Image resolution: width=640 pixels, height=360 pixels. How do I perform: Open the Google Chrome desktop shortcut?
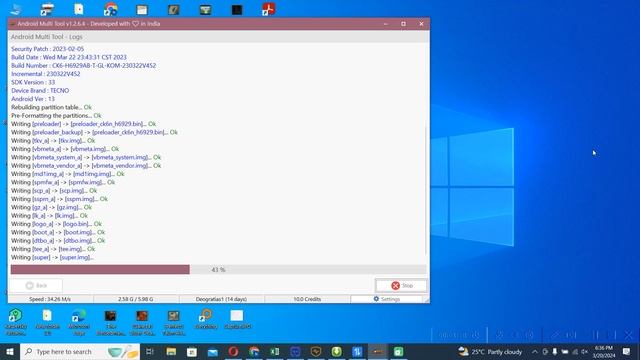click(111, 9)
